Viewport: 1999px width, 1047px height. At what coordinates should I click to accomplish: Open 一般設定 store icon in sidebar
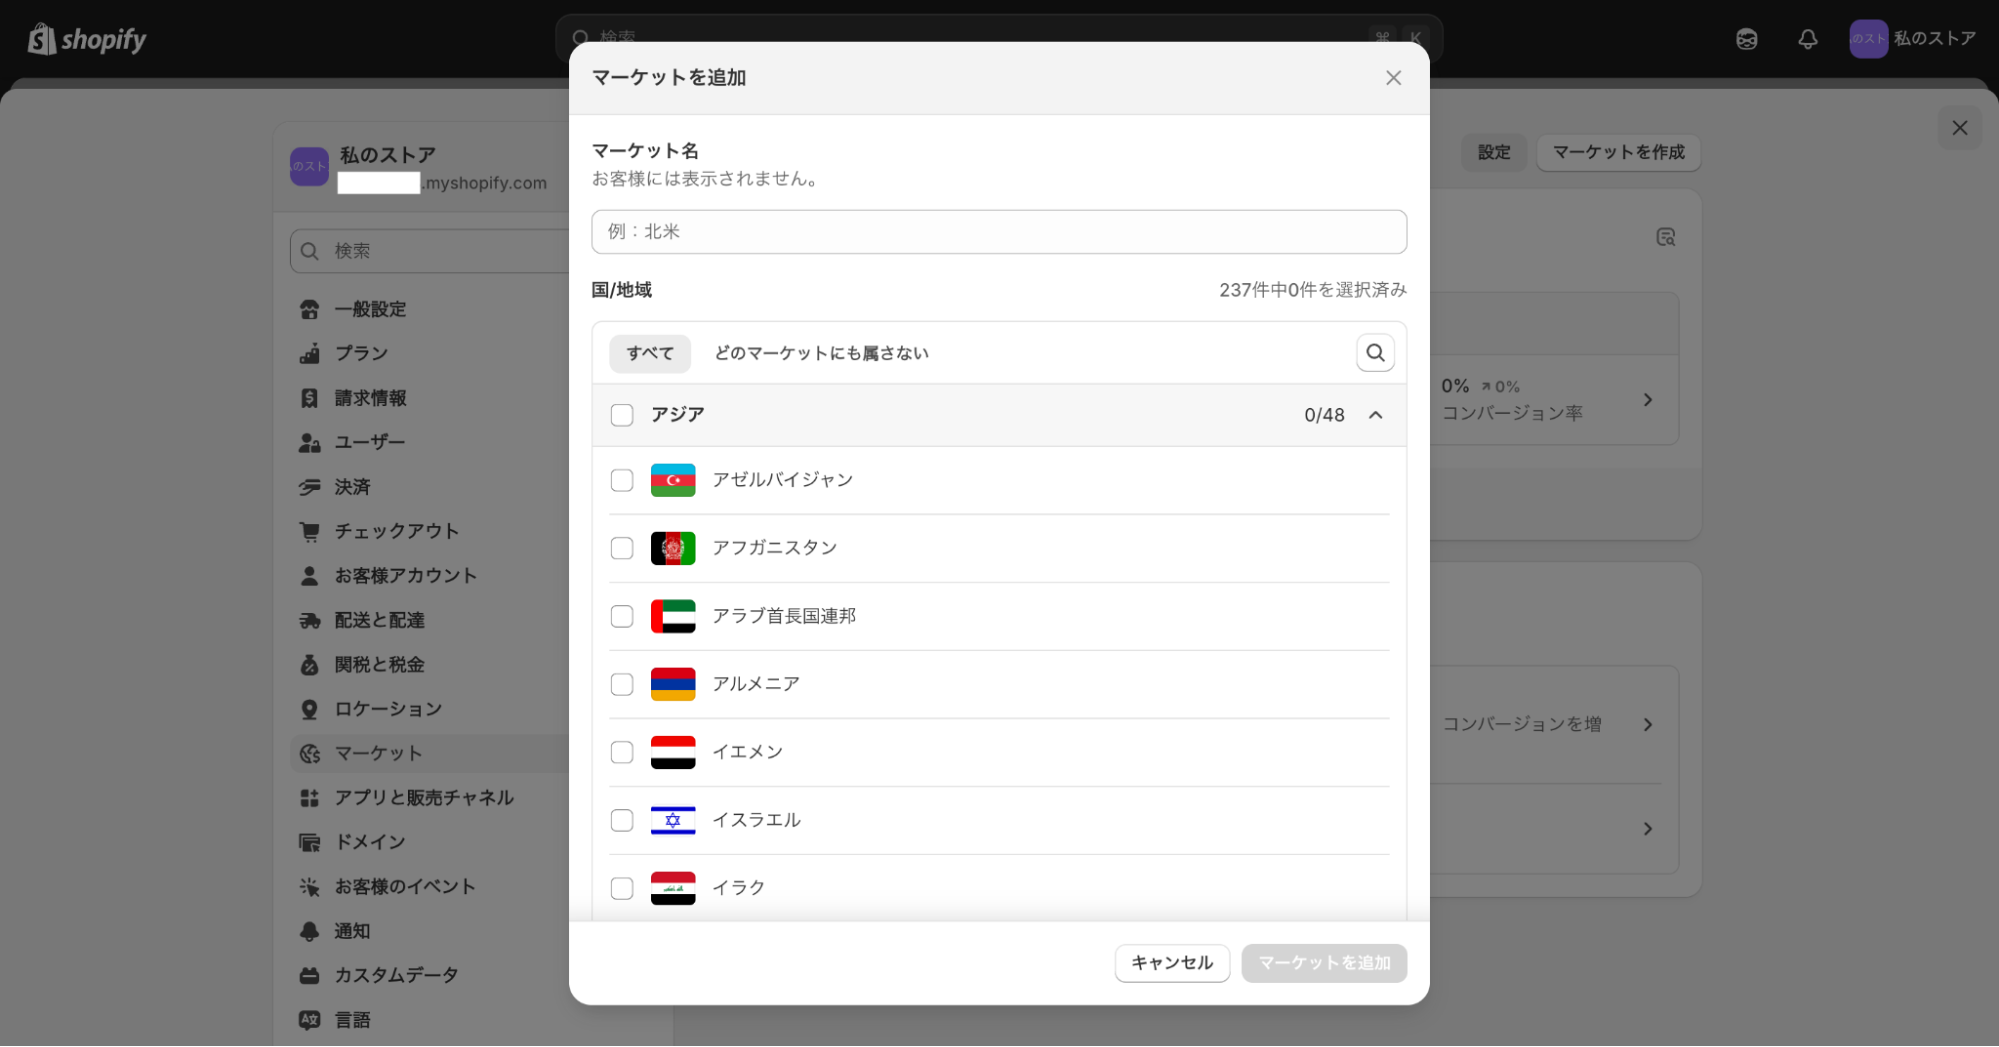coord(310,310)
